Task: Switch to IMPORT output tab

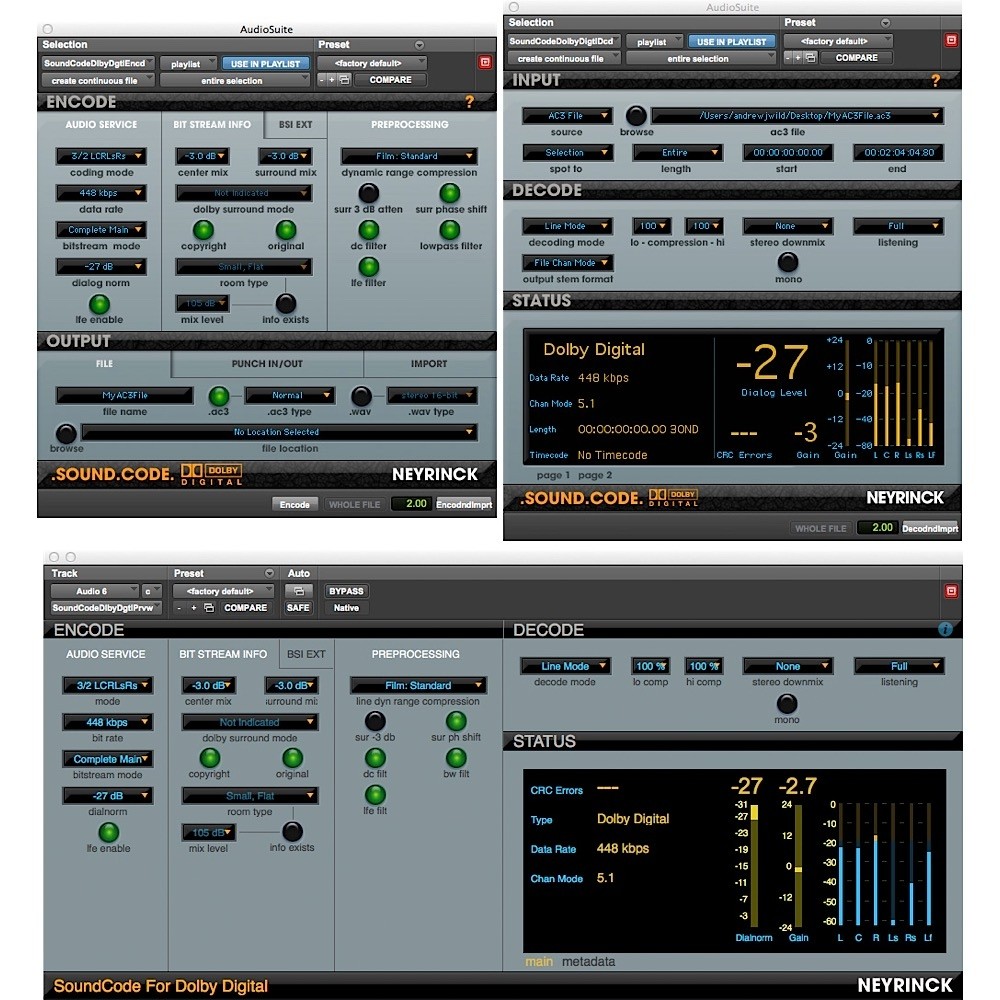Action: [429, 364]
